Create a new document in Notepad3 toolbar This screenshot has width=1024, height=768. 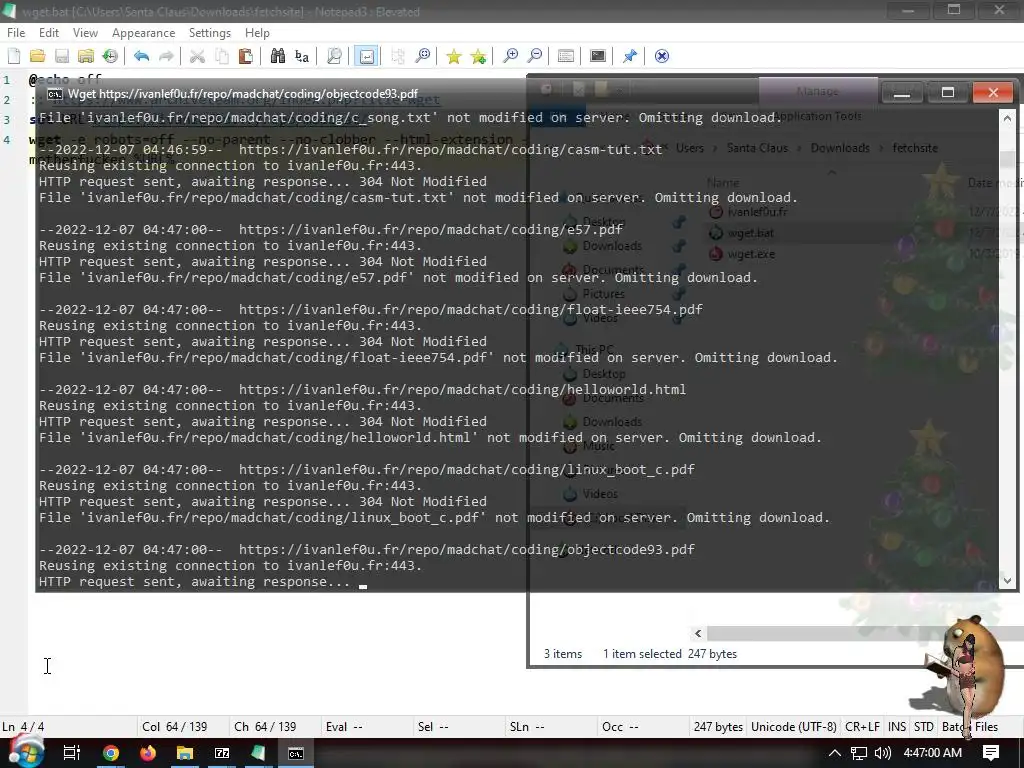(x=14, y=56)
